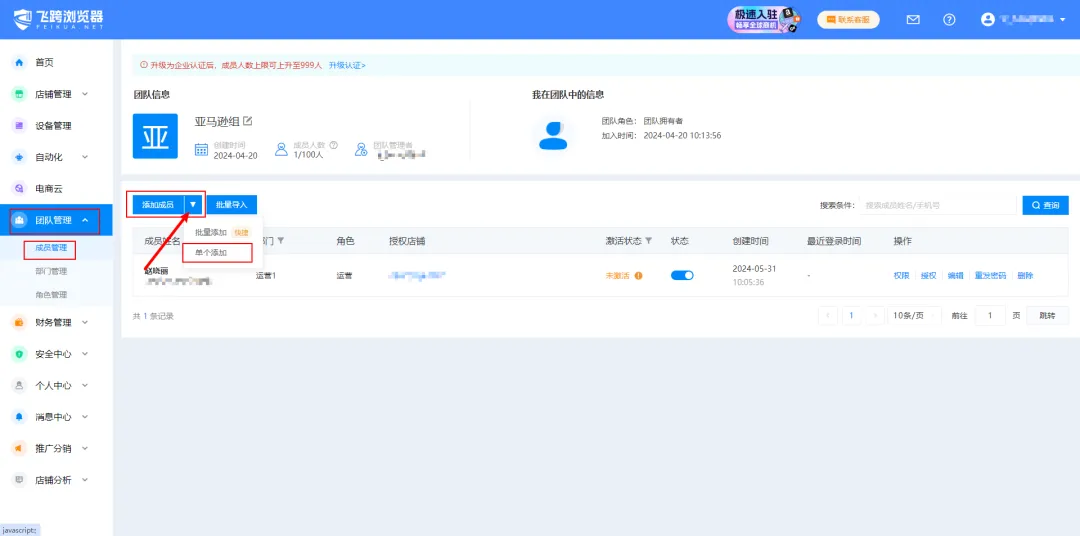
Task: Select 单个添加 from the dropdown menu
Action: tap(211, 253)
